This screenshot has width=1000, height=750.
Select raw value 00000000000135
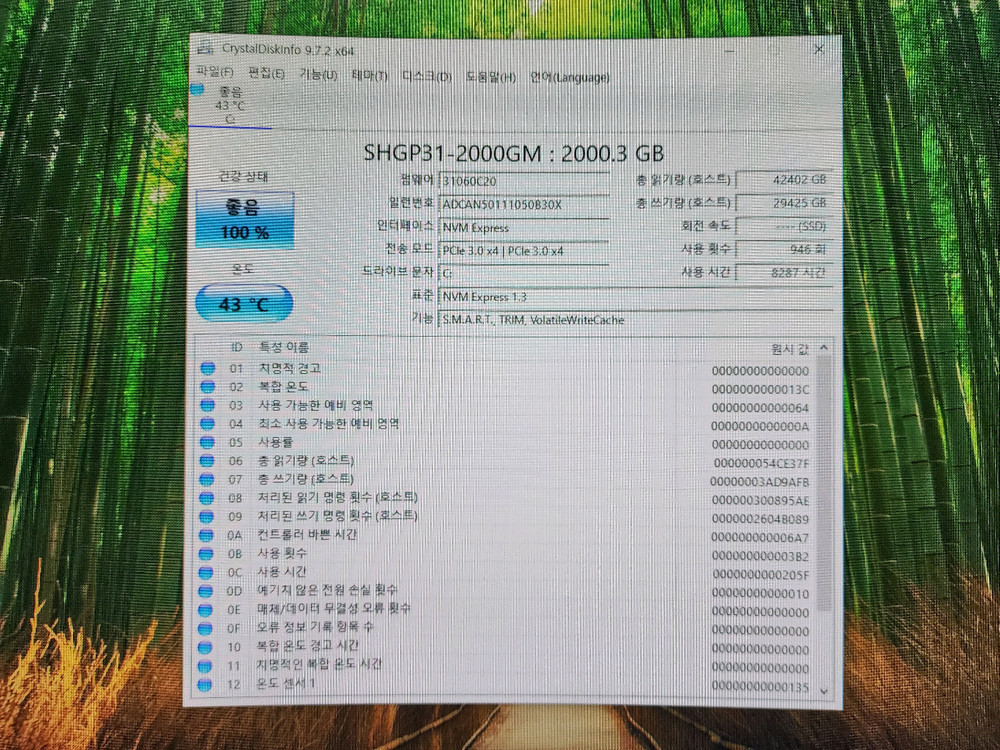760,688
